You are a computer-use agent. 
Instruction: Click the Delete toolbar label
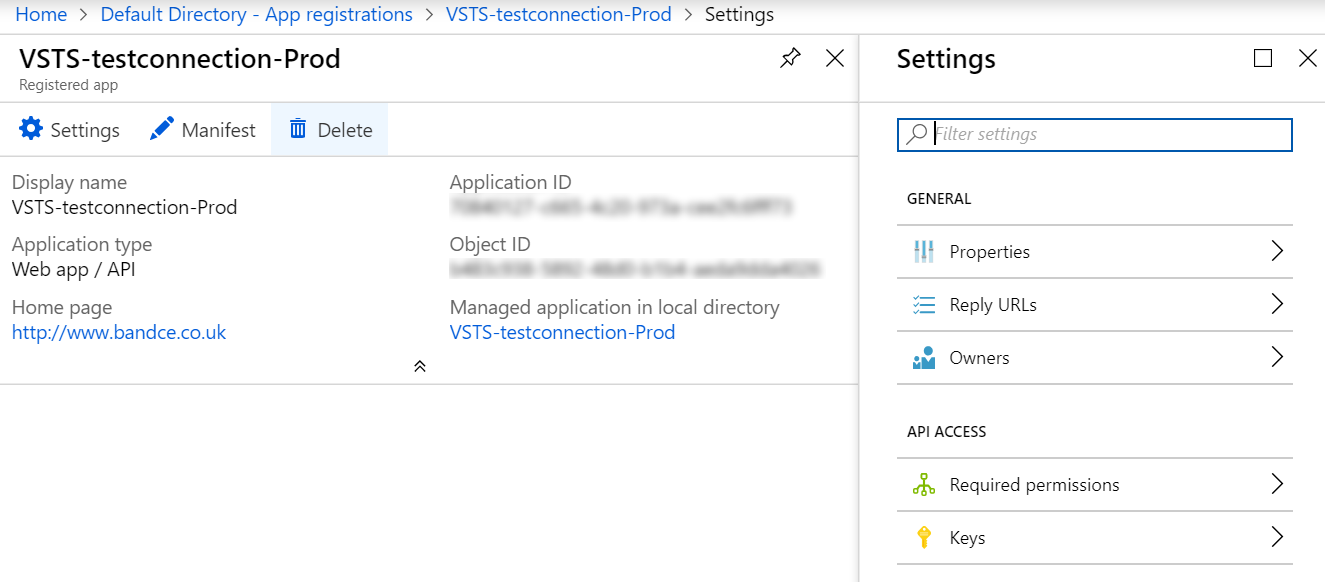pos(345,130)
